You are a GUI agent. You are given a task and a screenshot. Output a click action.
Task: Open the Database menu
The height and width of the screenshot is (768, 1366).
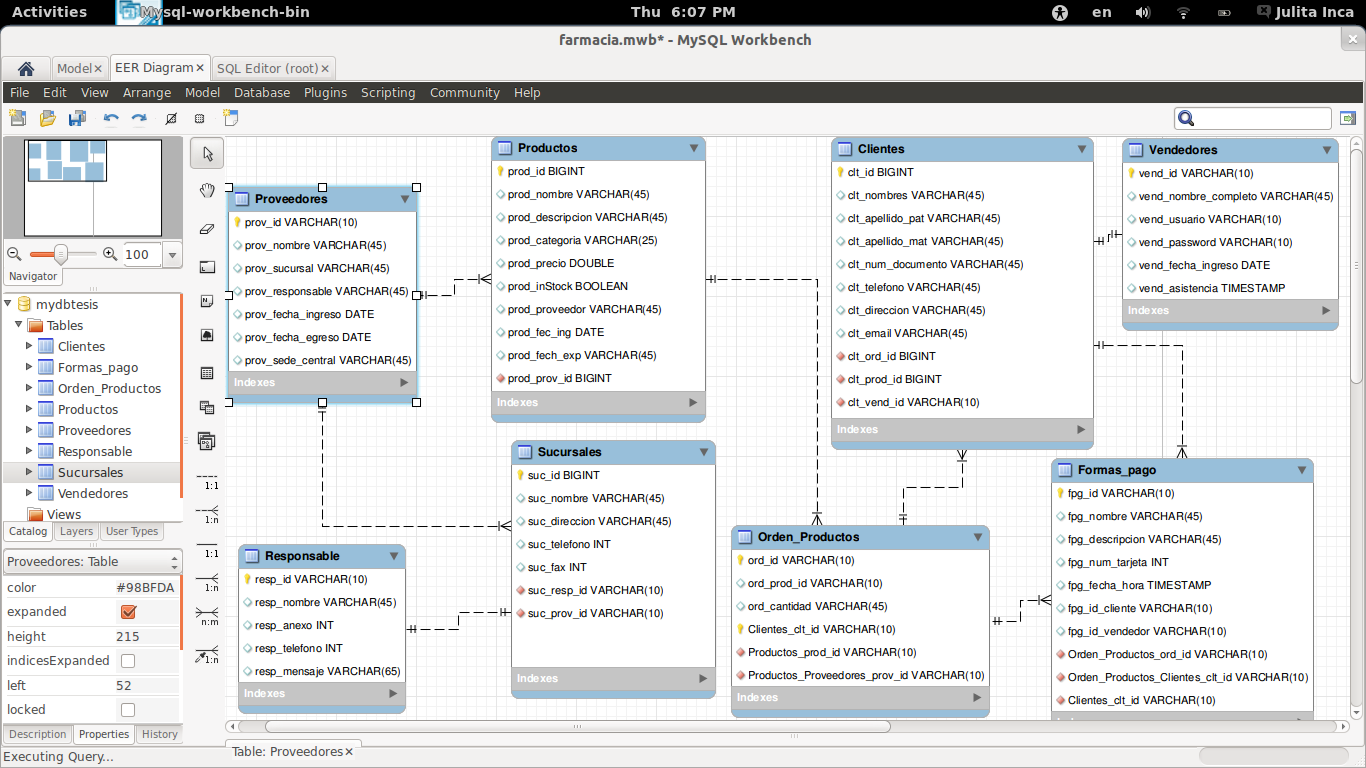(262, 92)
